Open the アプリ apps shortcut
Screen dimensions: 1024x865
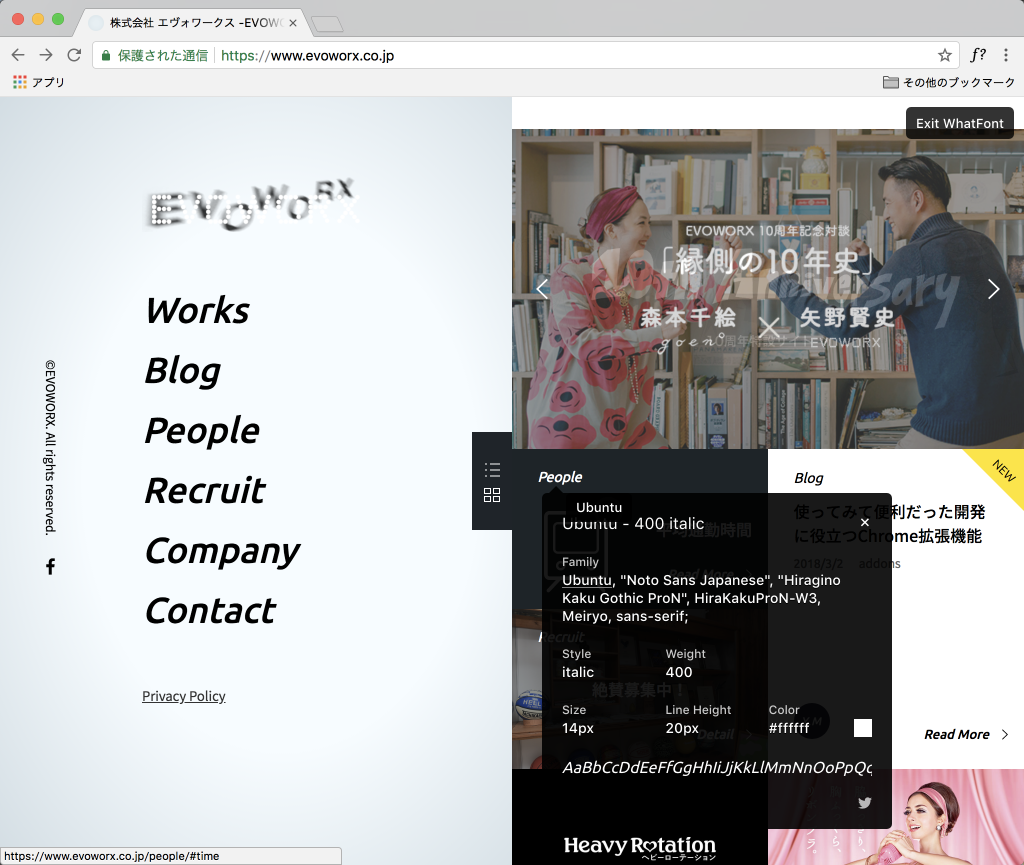39,82
